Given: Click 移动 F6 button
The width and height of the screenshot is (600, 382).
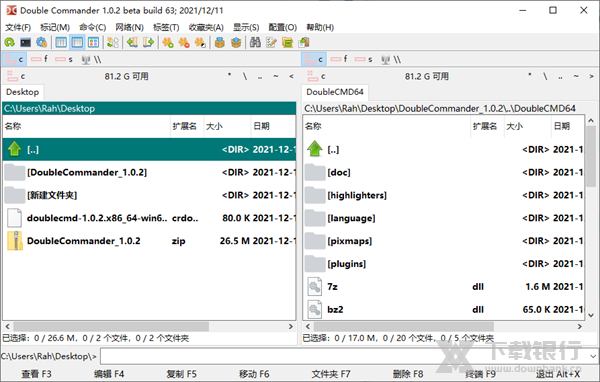Looking at the screenshot, I should (x=254, y=374).
